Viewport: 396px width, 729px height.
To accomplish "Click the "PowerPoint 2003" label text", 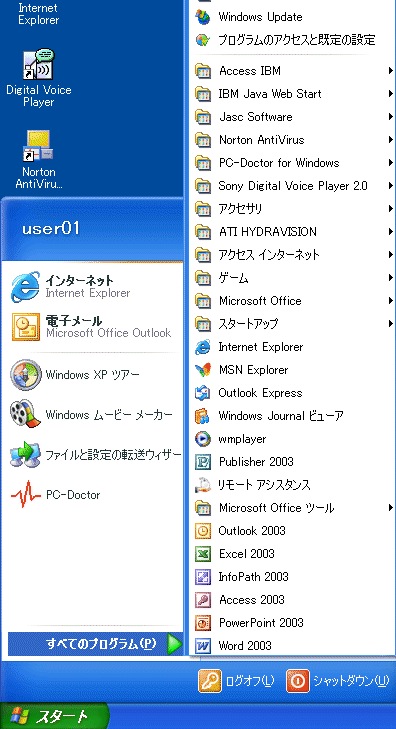I will [x=261, y=623].
